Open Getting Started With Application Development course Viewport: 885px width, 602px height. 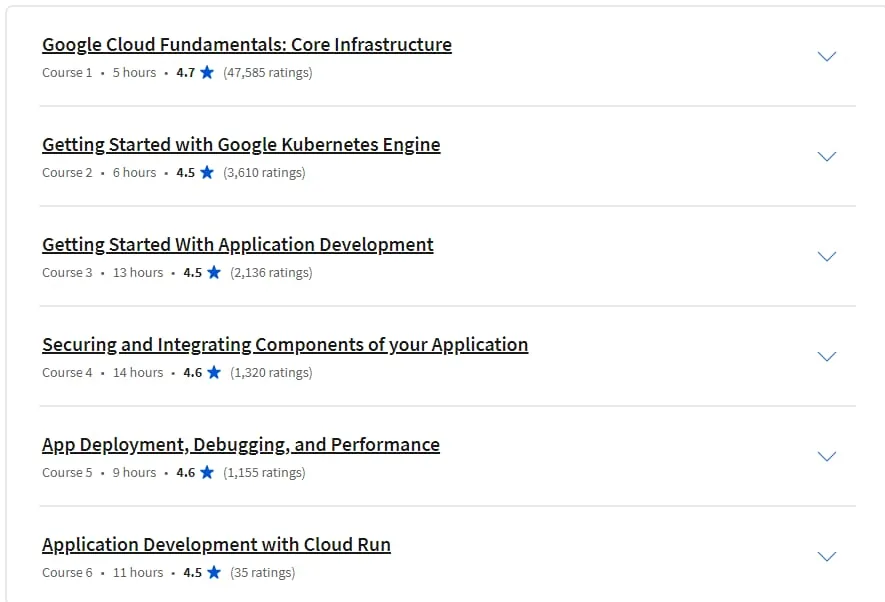[x=238, y=245]
